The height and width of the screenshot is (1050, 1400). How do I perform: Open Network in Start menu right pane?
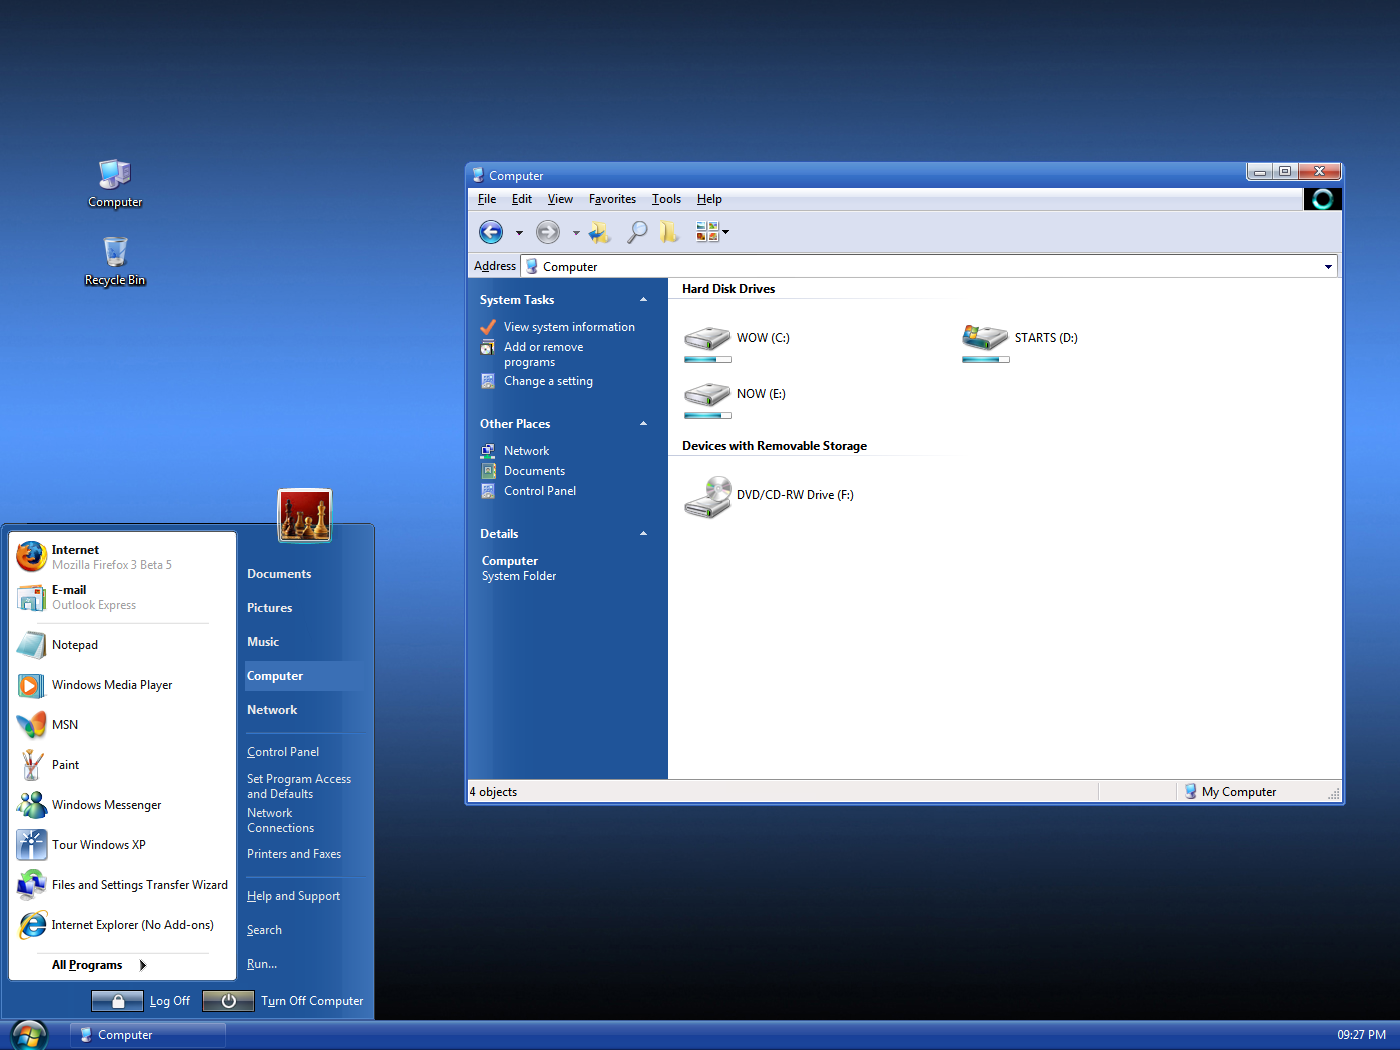coord(272,710)
